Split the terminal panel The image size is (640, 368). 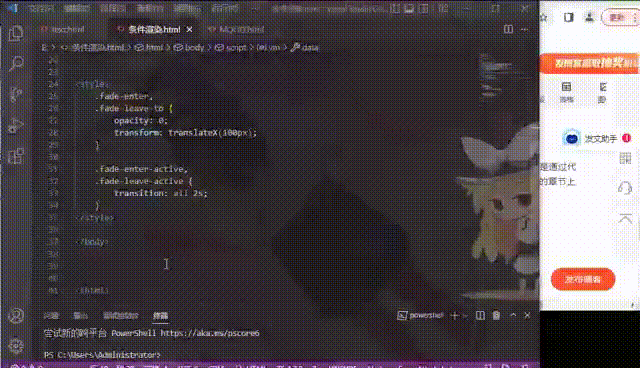(480, 315)
